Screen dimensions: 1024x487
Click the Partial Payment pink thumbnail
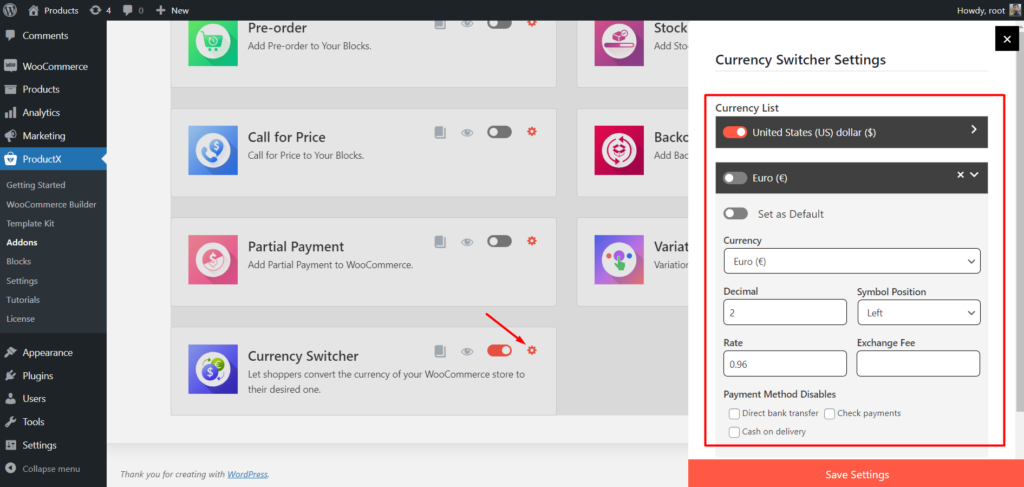[x=213, y=260]
